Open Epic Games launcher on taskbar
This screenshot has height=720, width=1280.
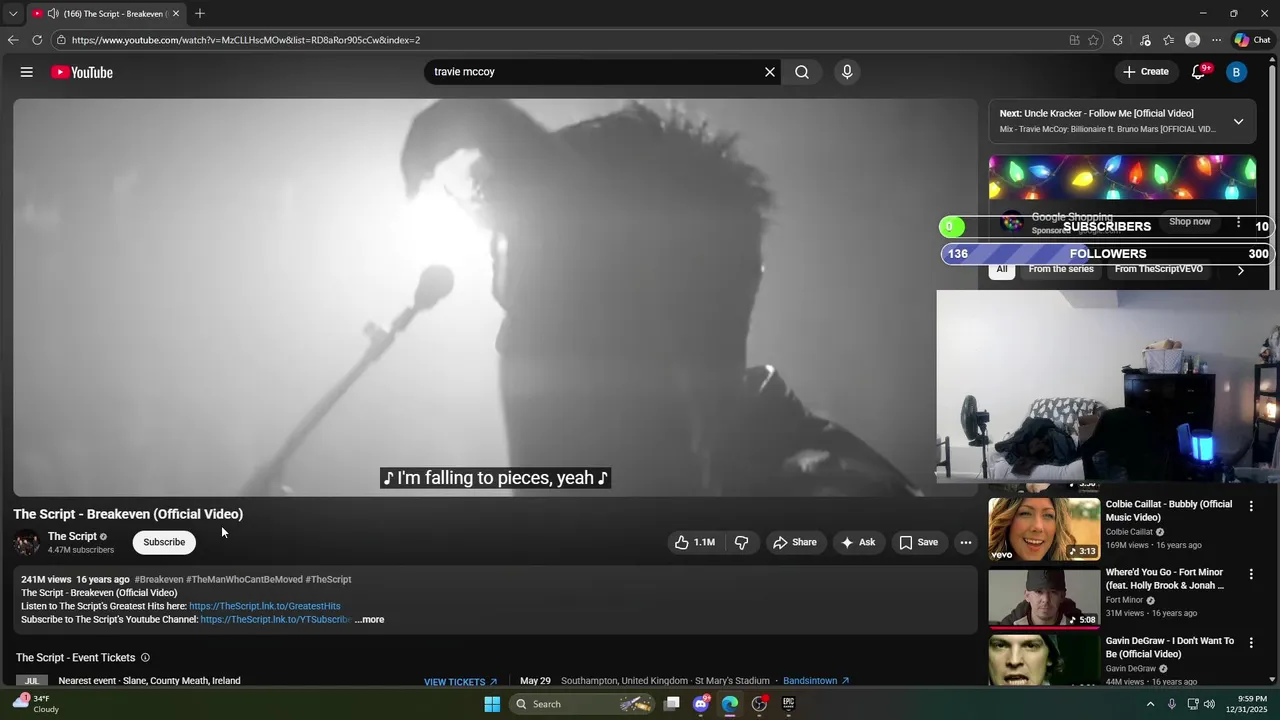788,704
